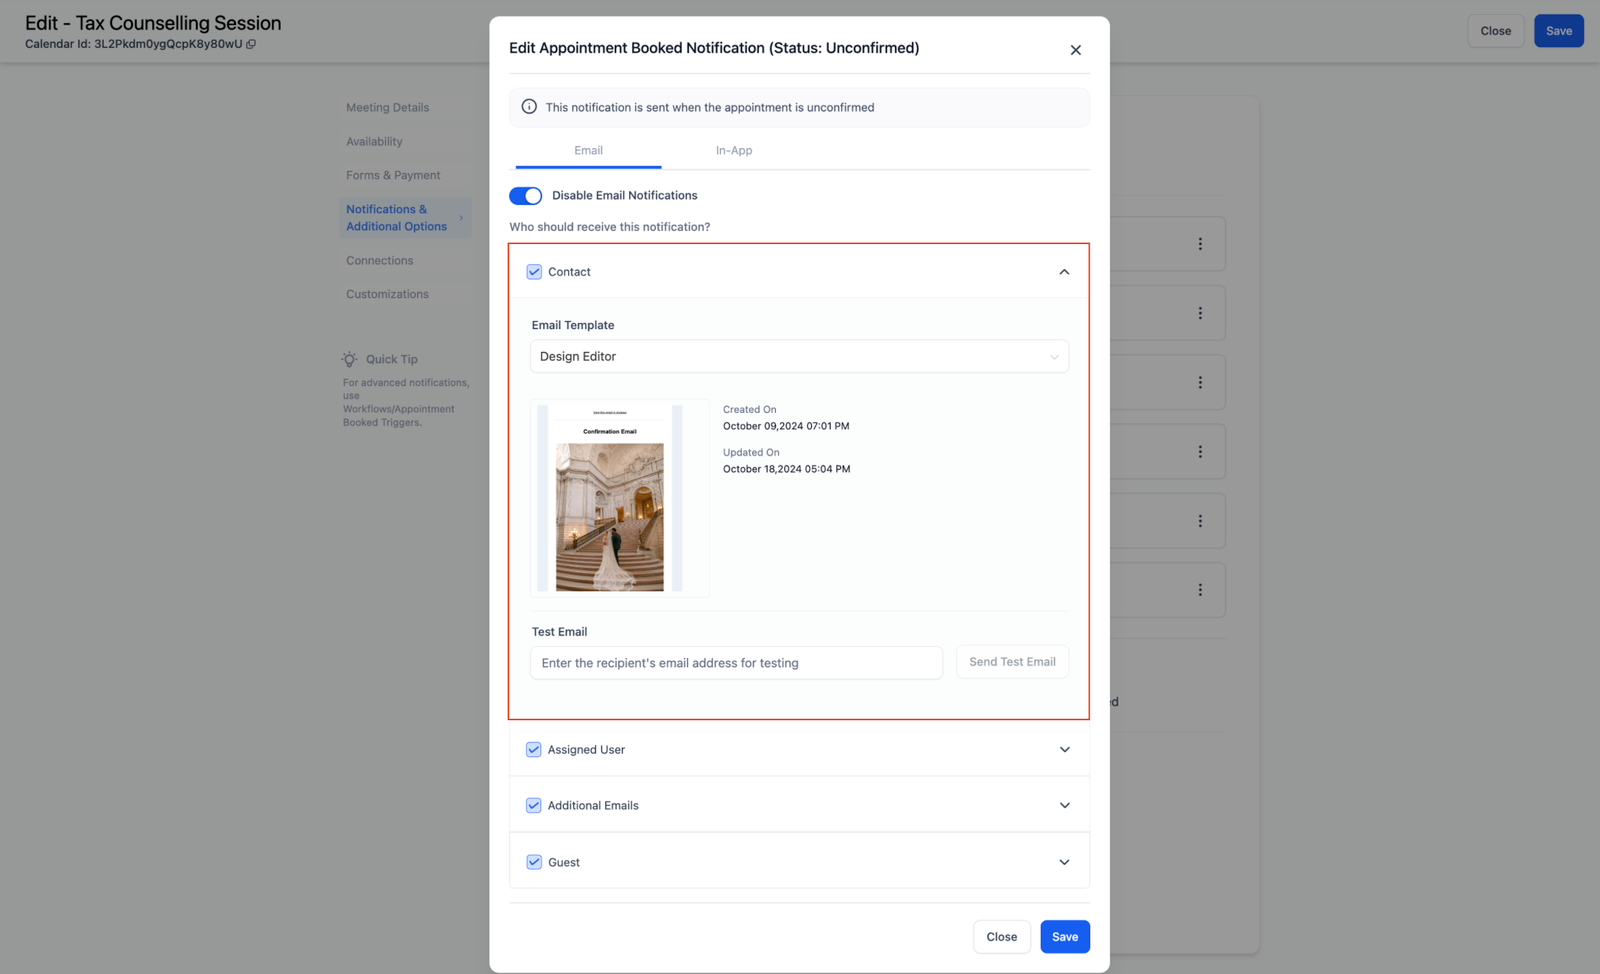
Task: Switch to the In-App tab
Action: tap(733, 151)
